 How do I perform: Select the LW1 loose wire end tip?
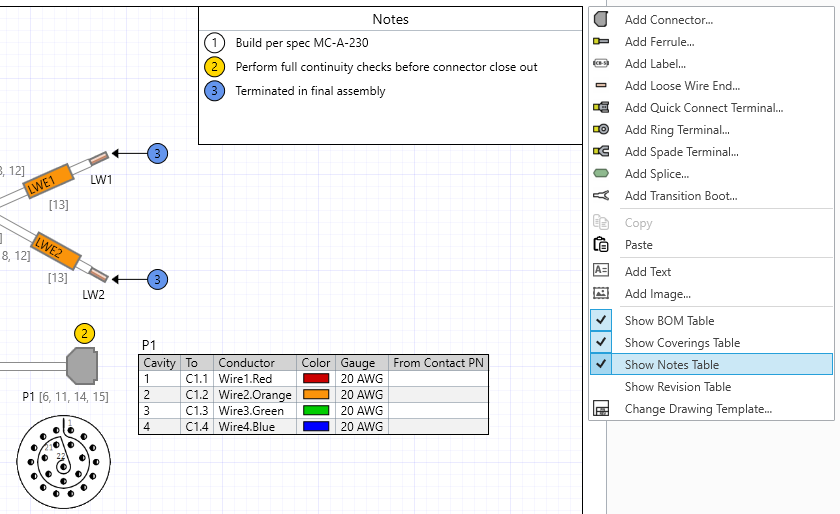[99, 158]
